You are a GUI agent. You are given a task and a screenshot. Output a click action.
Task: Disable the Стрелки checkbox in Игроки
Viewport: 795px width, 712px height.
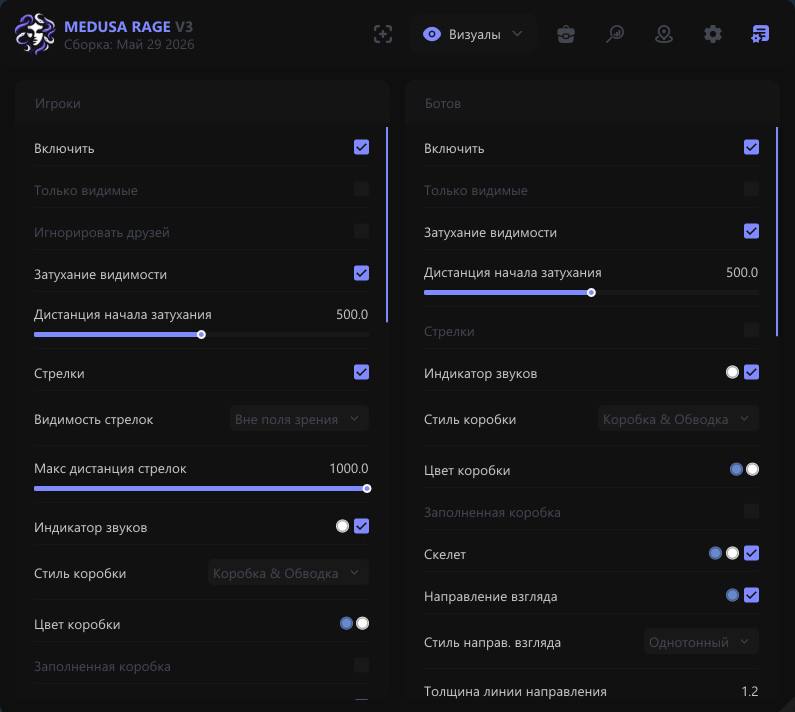tap(362, 372)
